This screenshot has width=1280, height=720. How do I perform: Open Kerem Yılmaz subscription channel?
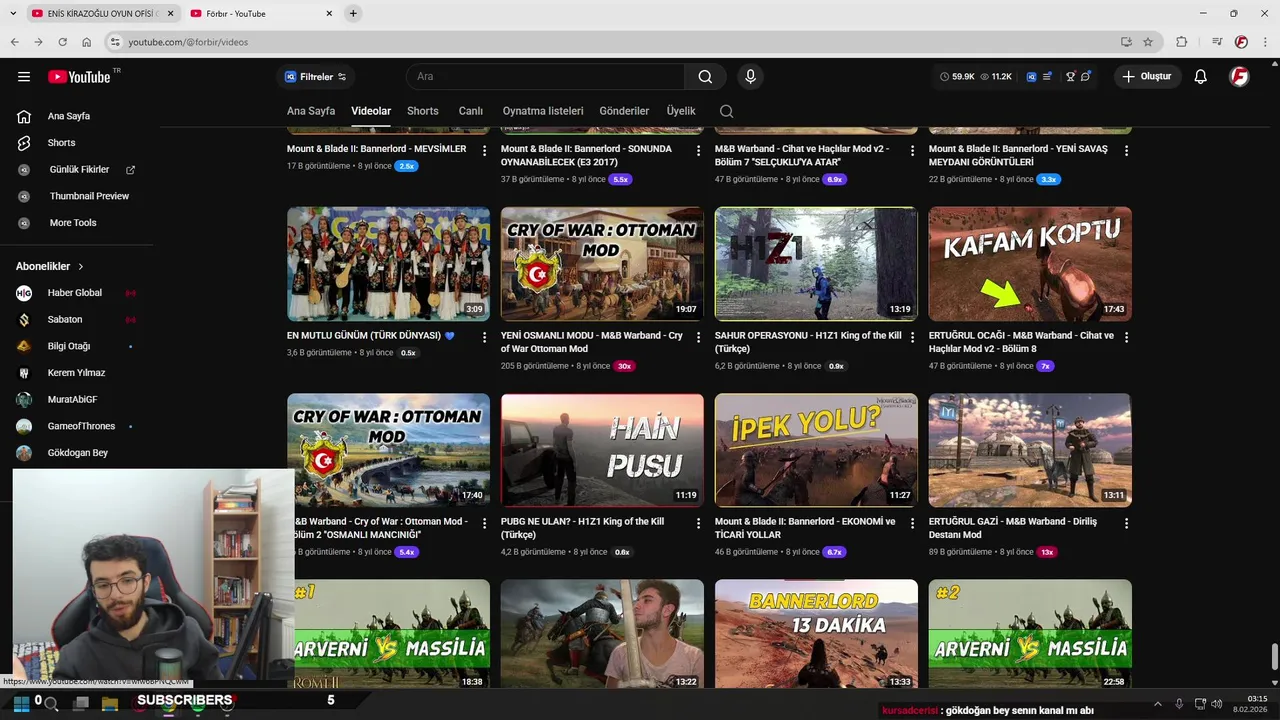pyautogui.click(x=78, y=373)
